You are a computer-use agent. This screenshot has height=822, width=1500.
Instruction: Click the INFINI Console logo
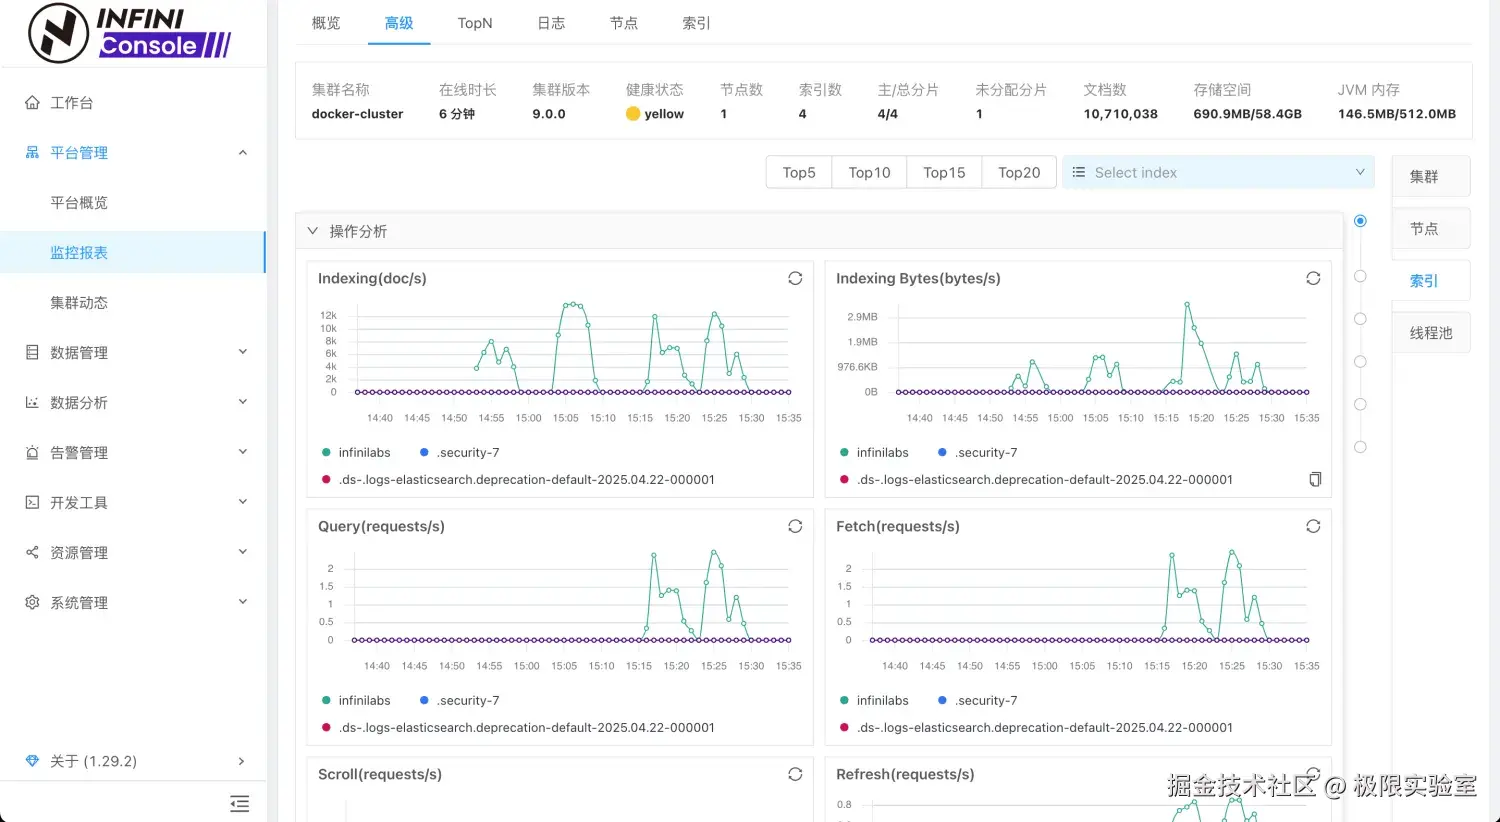[131, 33]
